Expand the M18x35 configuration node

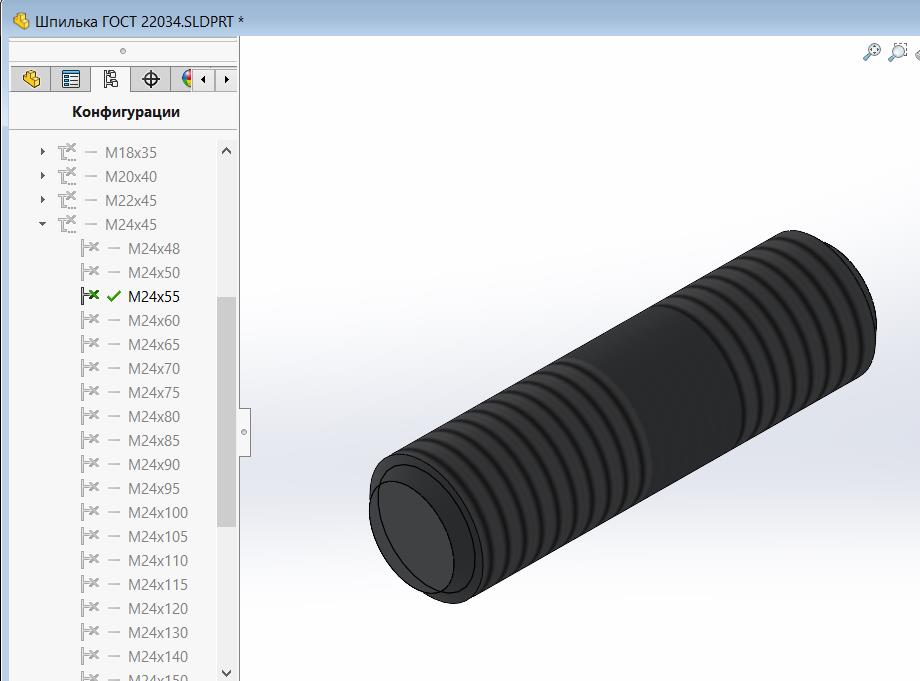click(x=43, y=152)
